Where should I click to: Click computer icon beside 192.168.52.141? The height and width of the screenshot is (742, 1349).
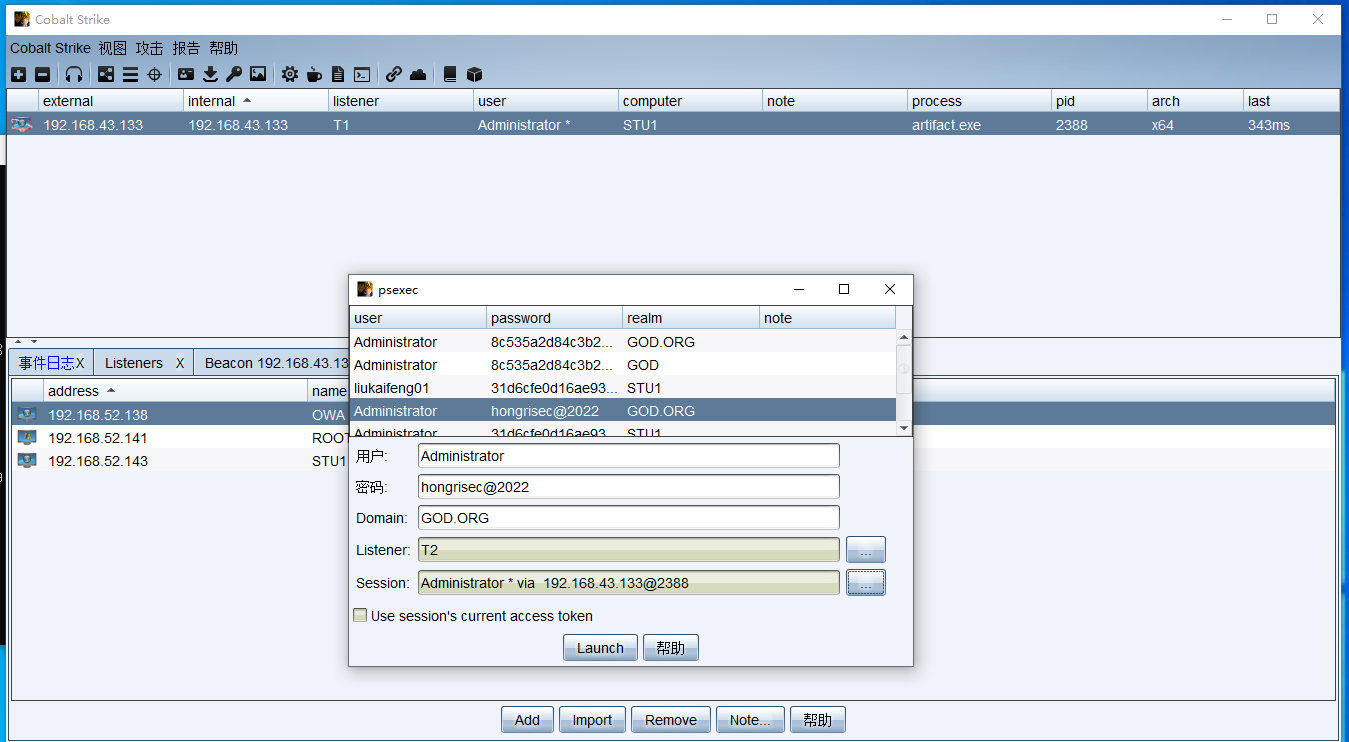click(x=27, y=437)
